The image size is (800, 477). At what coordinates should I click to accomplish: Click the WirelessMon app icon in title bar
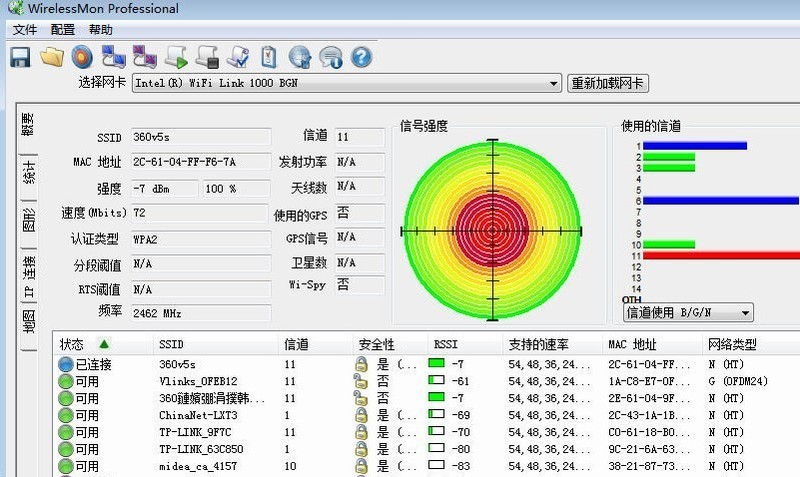15,8
